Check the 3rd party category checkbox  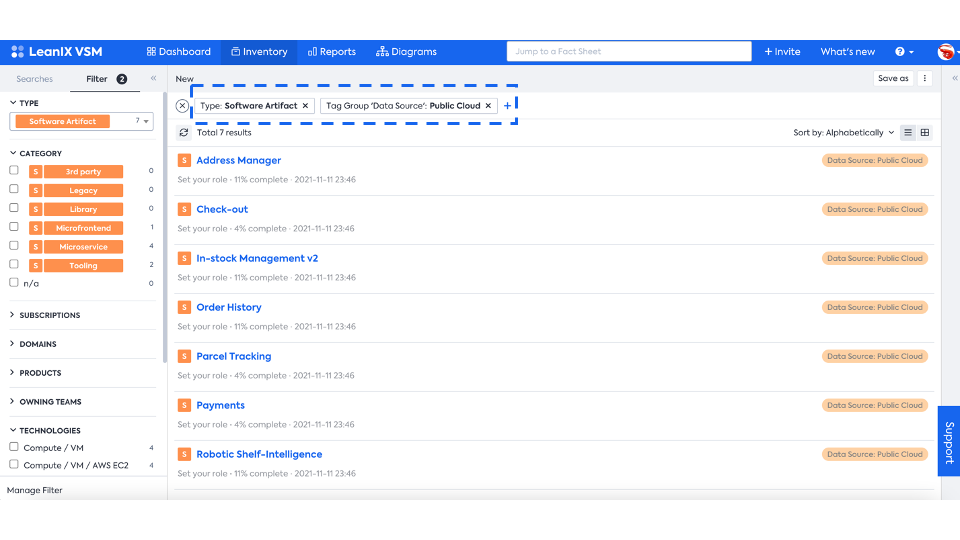click(14, 170)
